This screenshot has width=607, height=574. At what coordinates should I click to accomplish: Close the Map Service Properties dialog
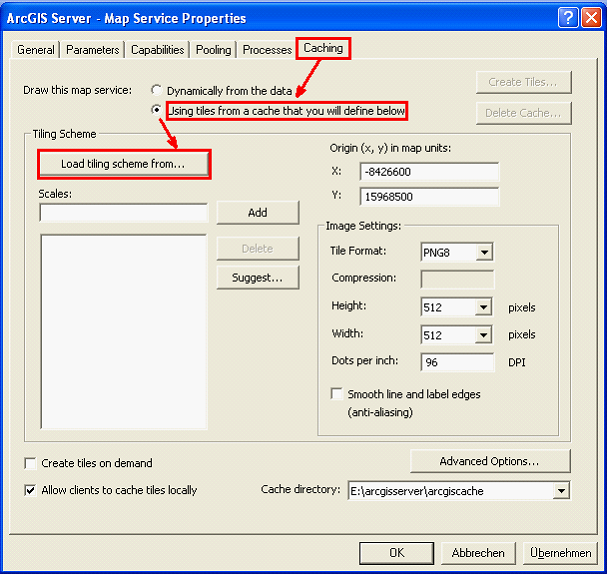tap(591, 17)
